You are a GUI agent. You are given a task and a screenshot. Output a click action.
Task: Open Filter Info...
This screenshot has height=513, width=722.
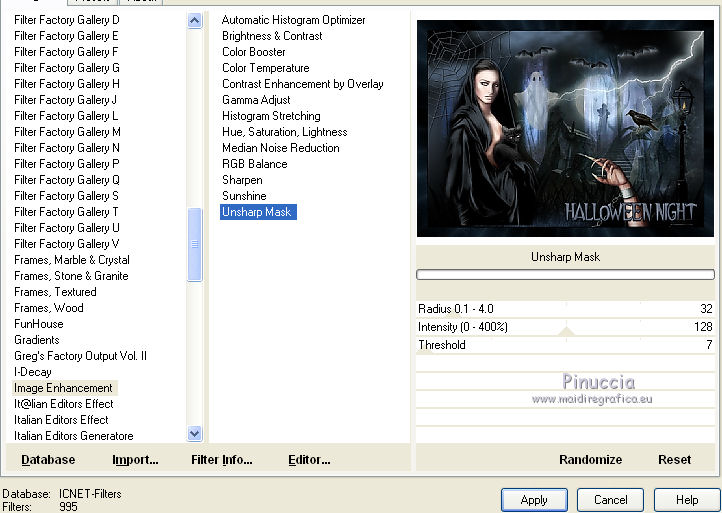point(221,460)
